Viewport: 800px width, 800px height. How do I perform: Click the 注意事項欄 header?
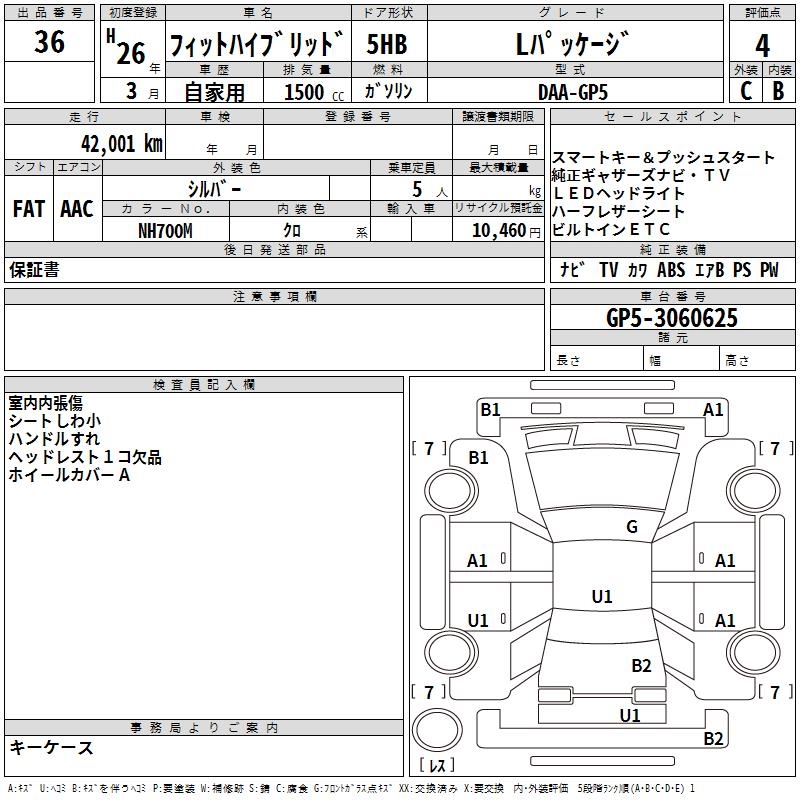pos(274,296)
